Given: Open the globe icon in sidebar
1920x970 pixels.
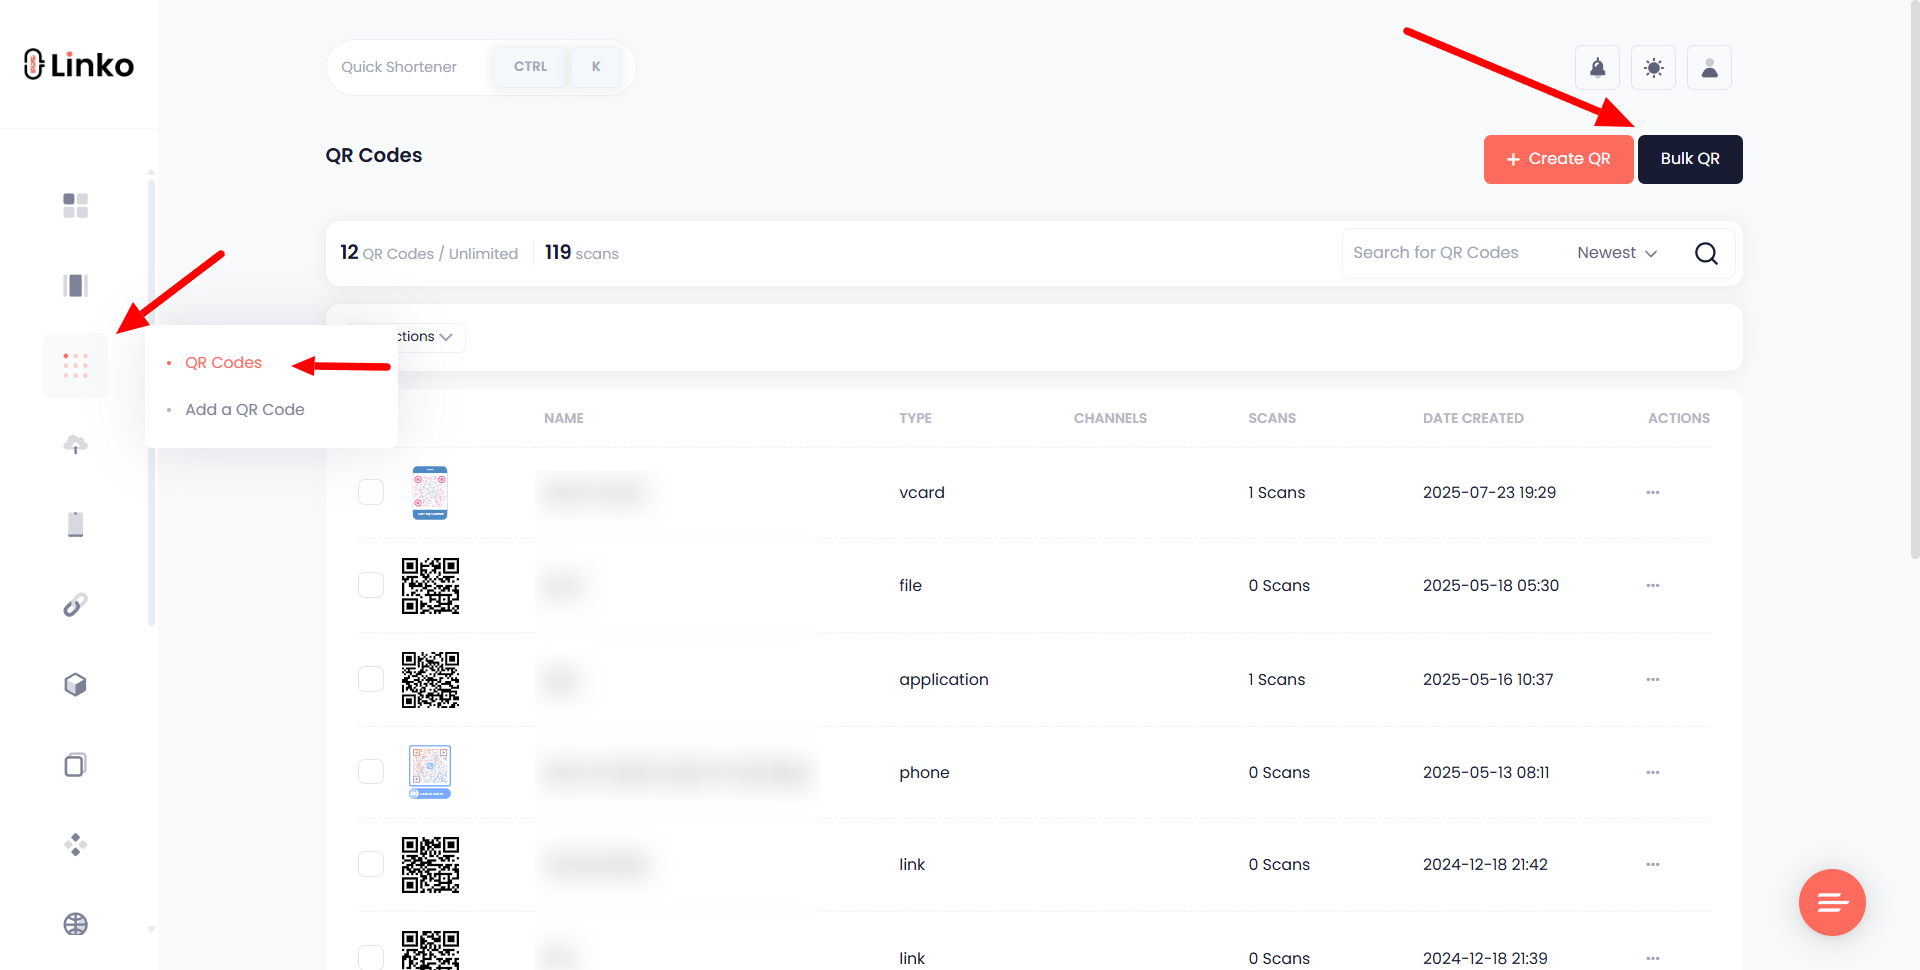Looking at the screenshot, I should [x=75, y=924].
